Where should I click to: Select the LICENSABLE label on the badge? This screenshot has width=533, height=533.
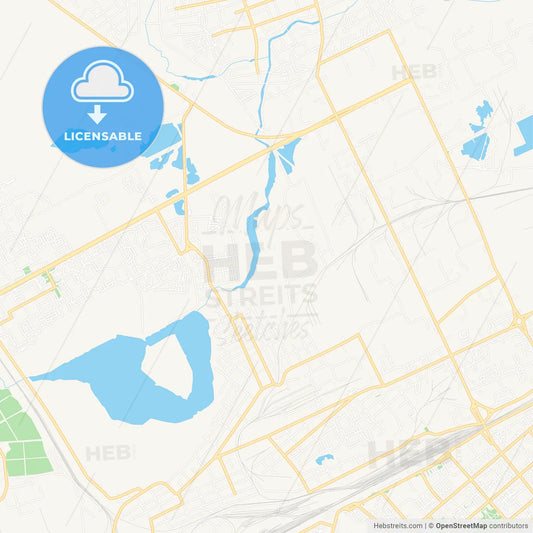[103, 136]
